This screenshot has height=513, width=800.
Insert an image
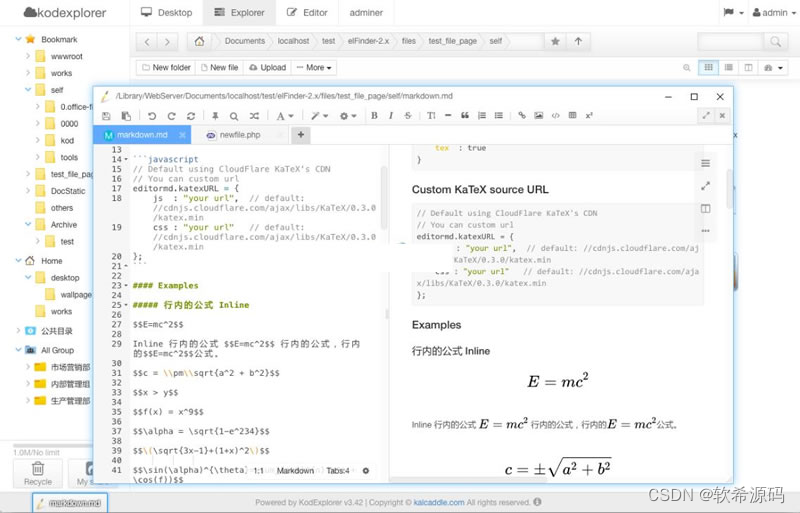coord(538,115)
